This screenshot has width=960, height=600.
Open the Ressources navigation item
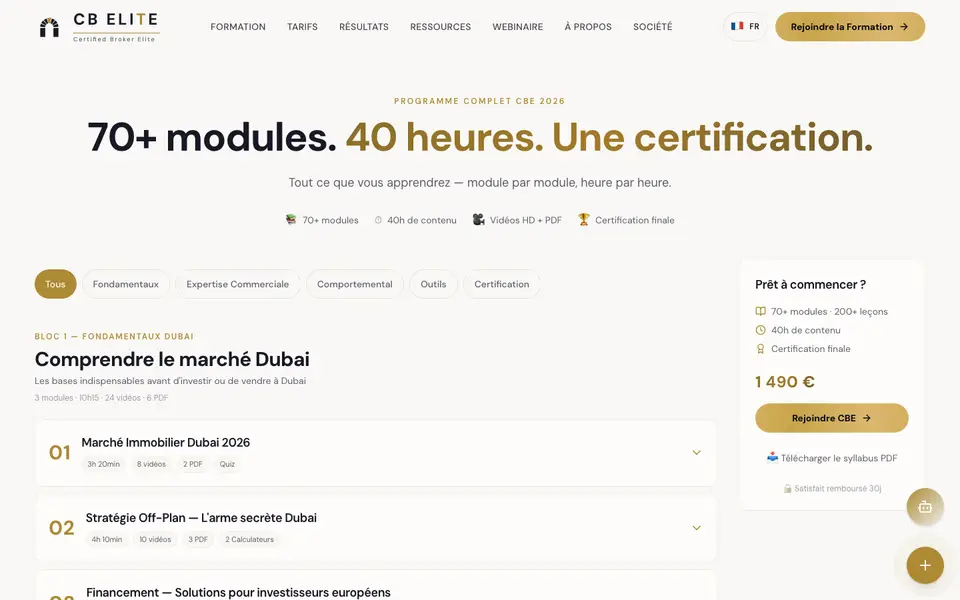[441, 27]
